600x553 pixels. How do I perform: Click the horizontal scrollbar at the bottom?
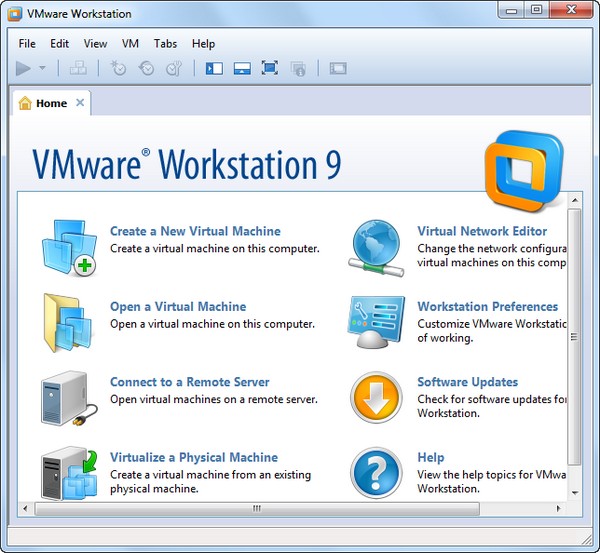click(x=256, y=508)
